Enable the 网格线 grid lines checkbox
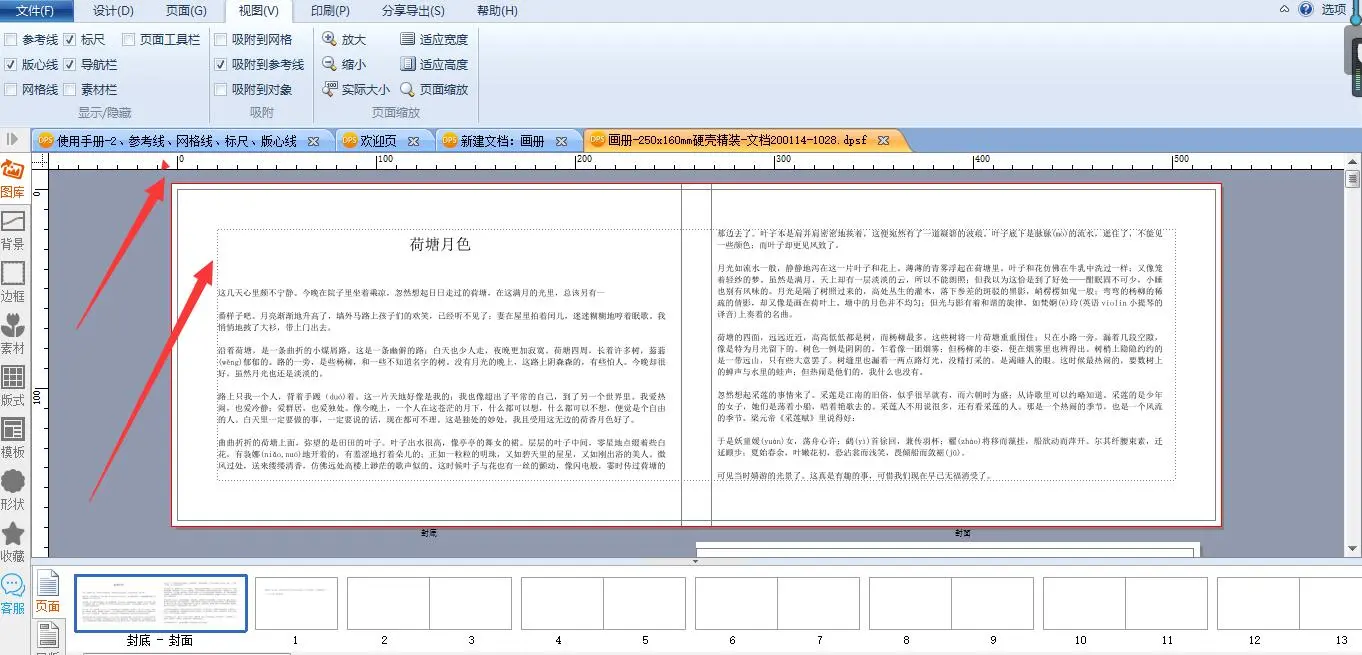The image size is (1362, 655). (10, 90)
